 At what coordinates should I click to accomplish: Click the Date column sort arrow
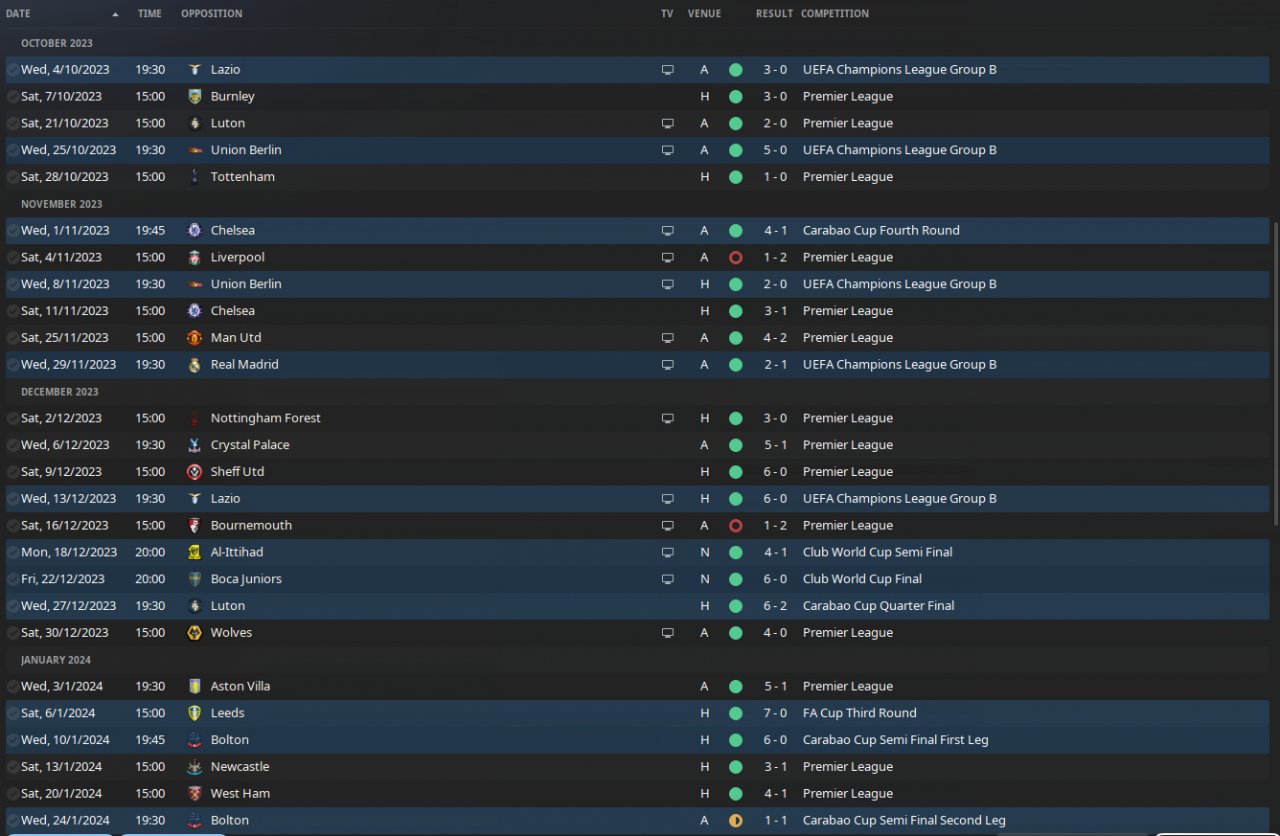[x=115, y=15]
